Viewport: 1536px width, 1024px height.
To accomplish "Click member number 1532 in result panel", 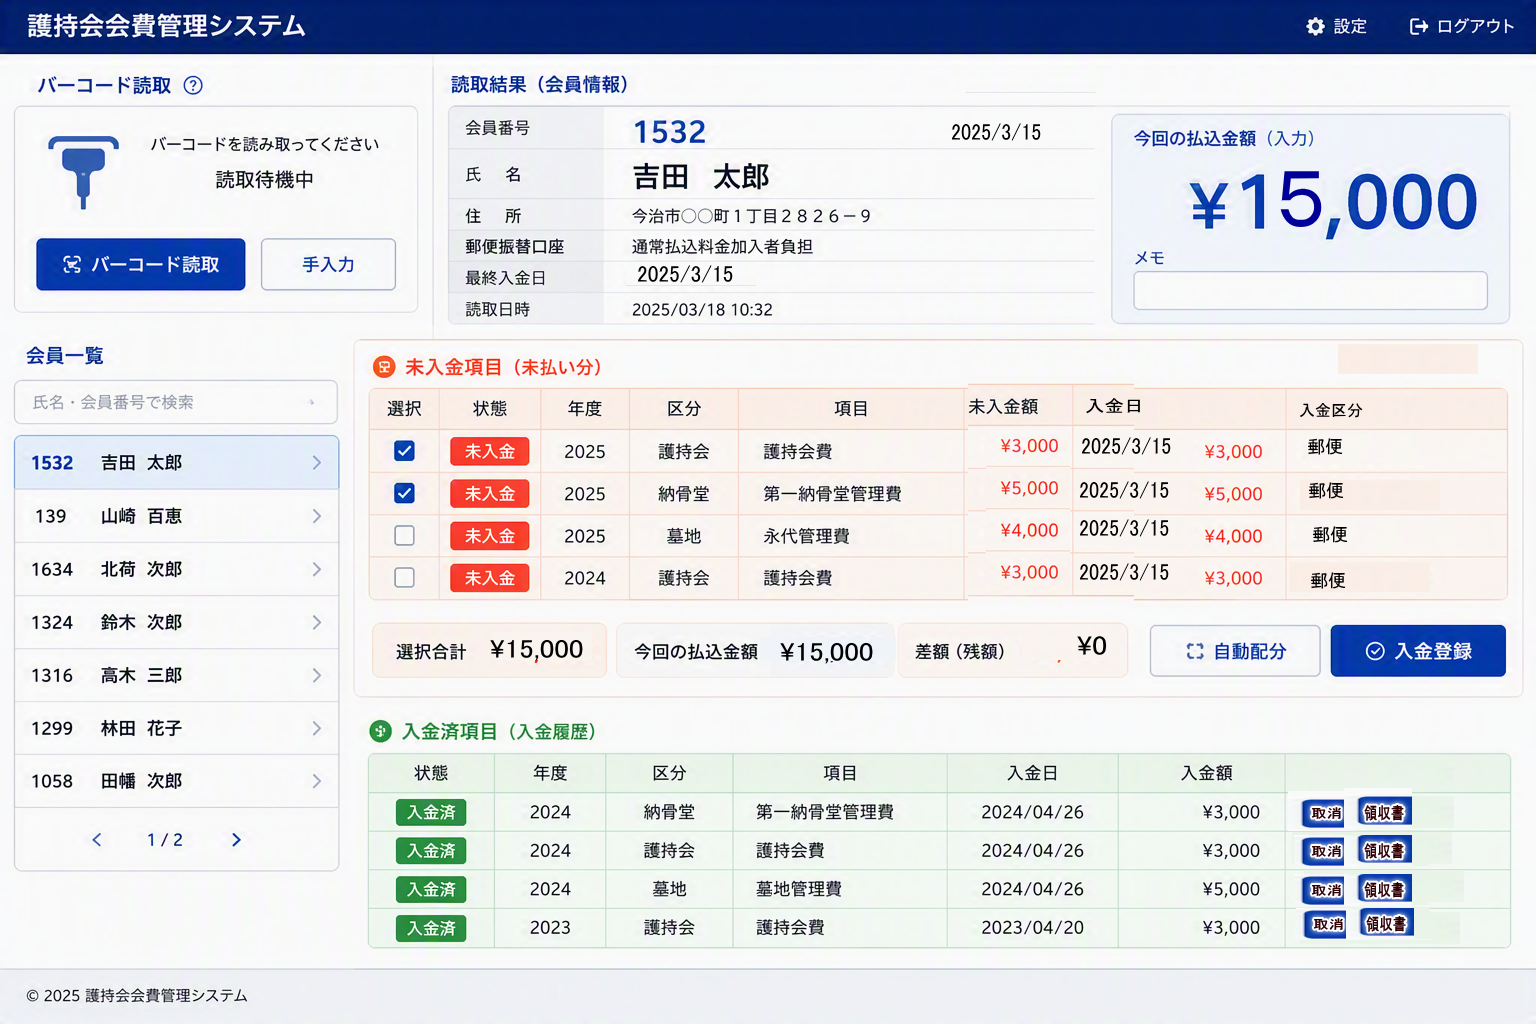I will click(669, 132).
